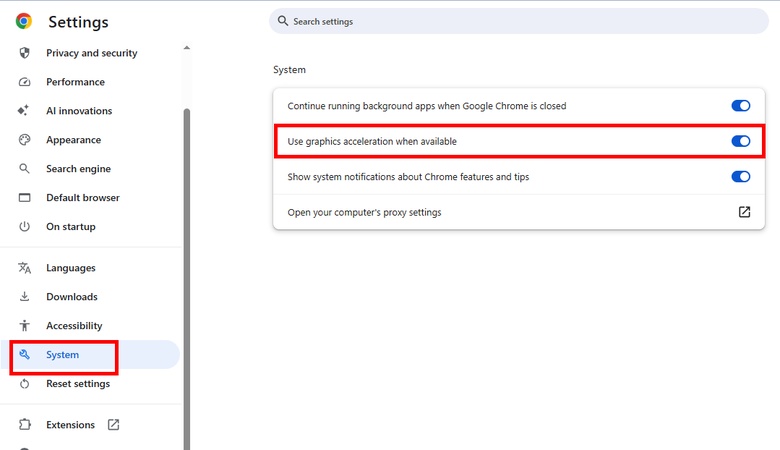Image resolution: width=780 pixels, height=450 pixels.
Task: Click 'Continue running background apps' label text
Action: click(427, 105)
